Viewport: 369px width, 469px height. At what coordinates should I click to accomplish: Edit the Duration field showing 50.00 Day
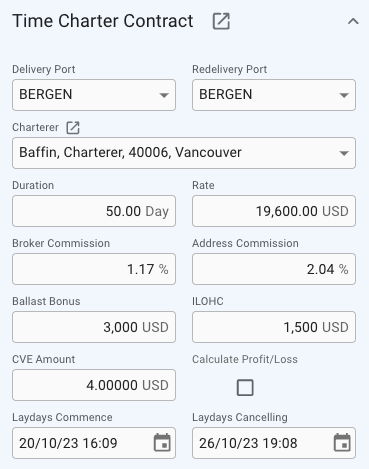click(94, 211)
